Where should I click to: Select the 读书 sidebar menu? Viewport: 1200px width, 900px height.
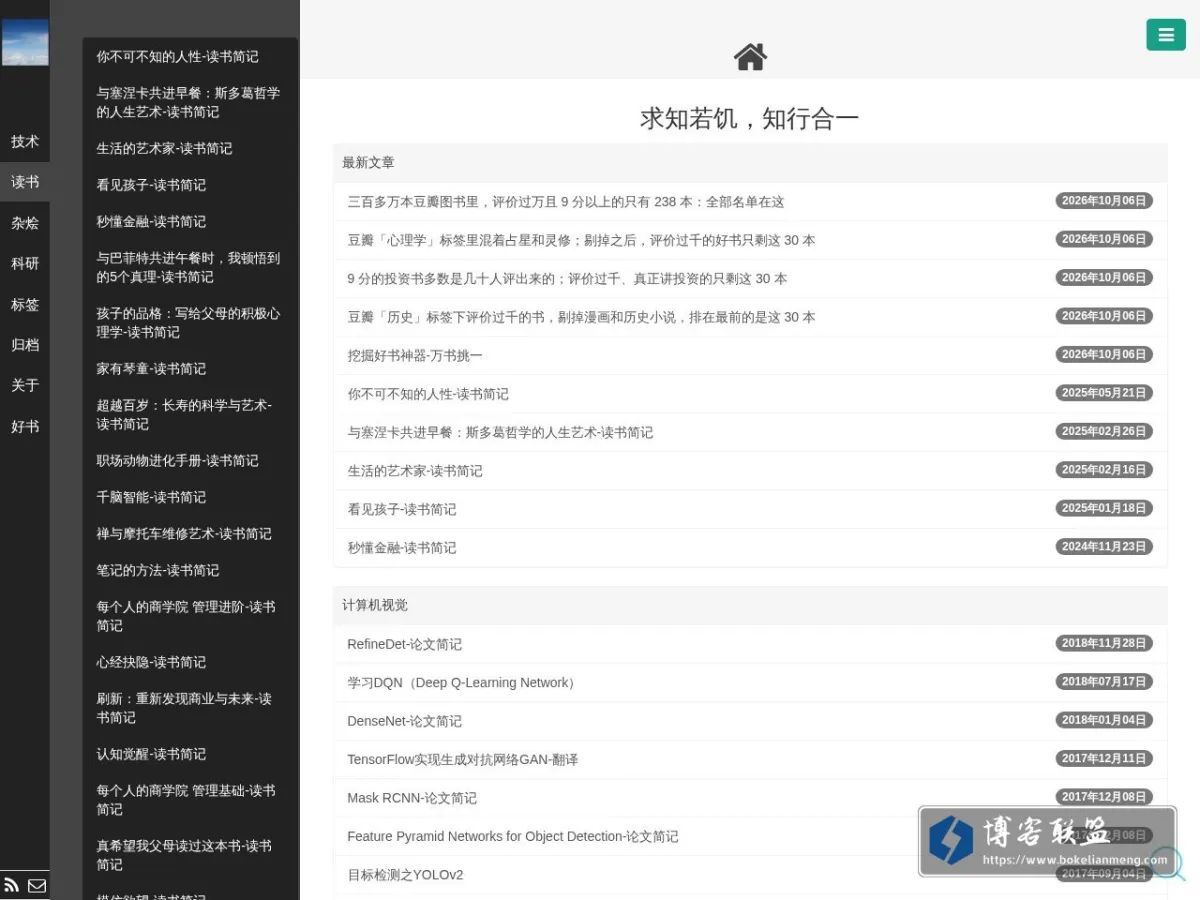[x=25, y=182]
